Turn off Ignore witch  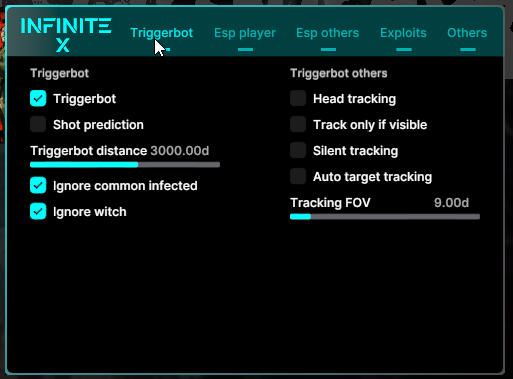click(x=38, y=211)
